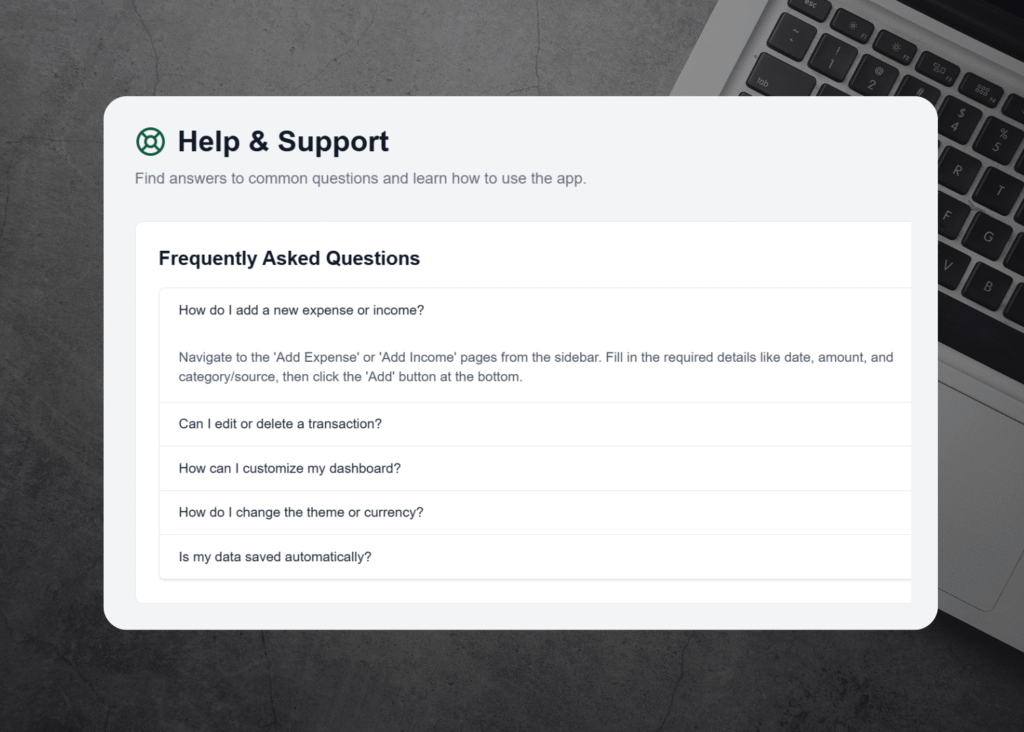Click the 'Navigate to the Add Expense' answer text

pos(535,367)
